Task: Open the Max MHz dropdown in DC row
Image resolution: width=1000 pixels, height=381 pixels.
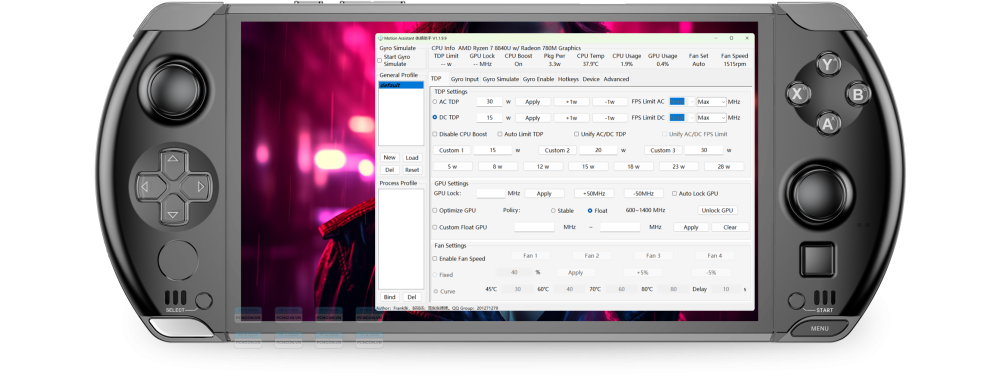Action: point(711,117)
